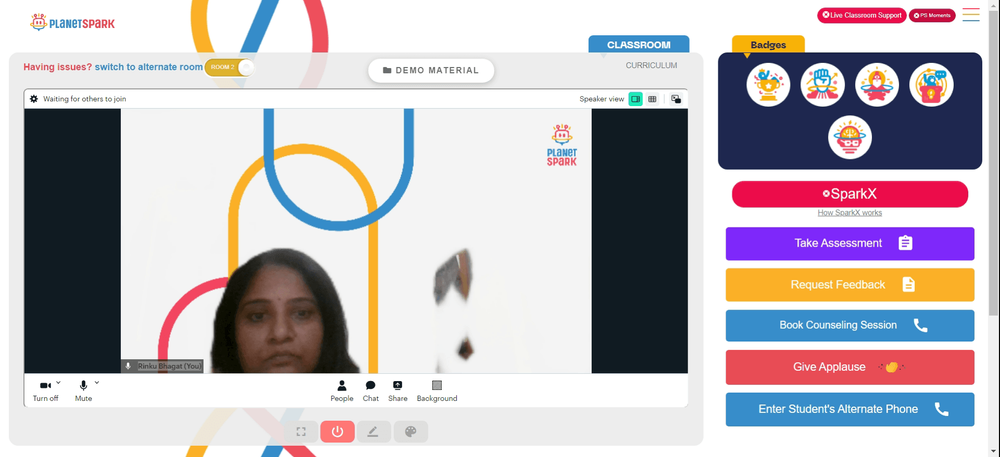
Task: Click the webcam video feed
Action: pos(356,241)
